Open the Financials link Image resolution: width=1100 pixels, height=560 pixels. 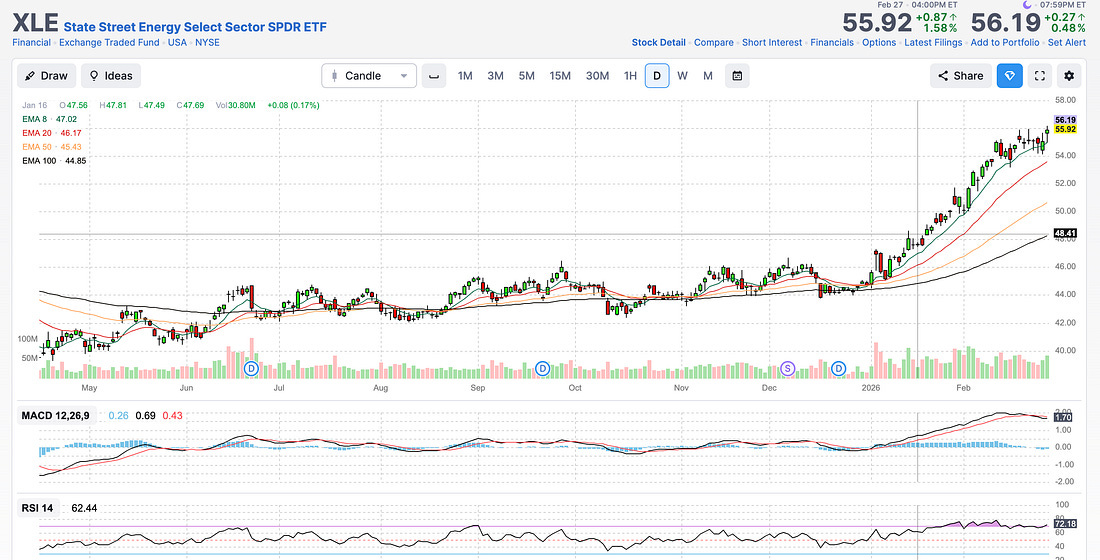click(832, 42)
